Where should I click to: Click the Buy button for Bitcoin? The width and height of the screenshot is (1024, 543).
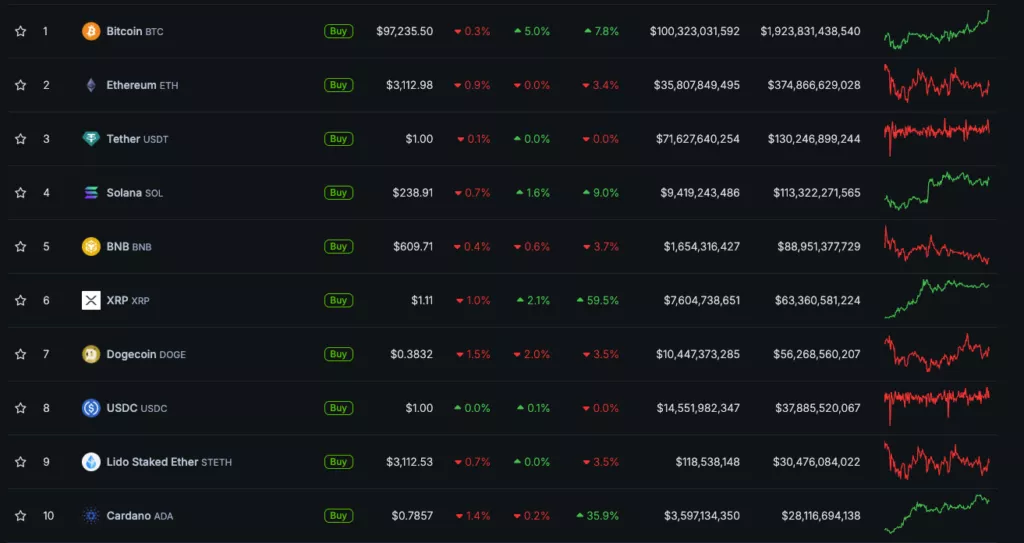click(x=338, y=31)
